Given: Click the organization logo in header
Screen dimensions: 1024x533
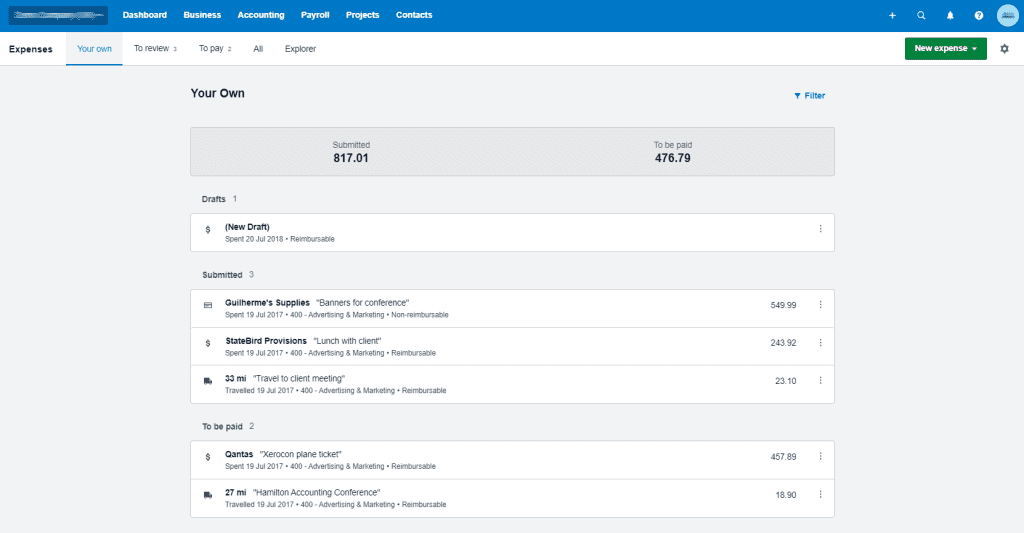Looking at the screenshot, I should tap(58, 15).
